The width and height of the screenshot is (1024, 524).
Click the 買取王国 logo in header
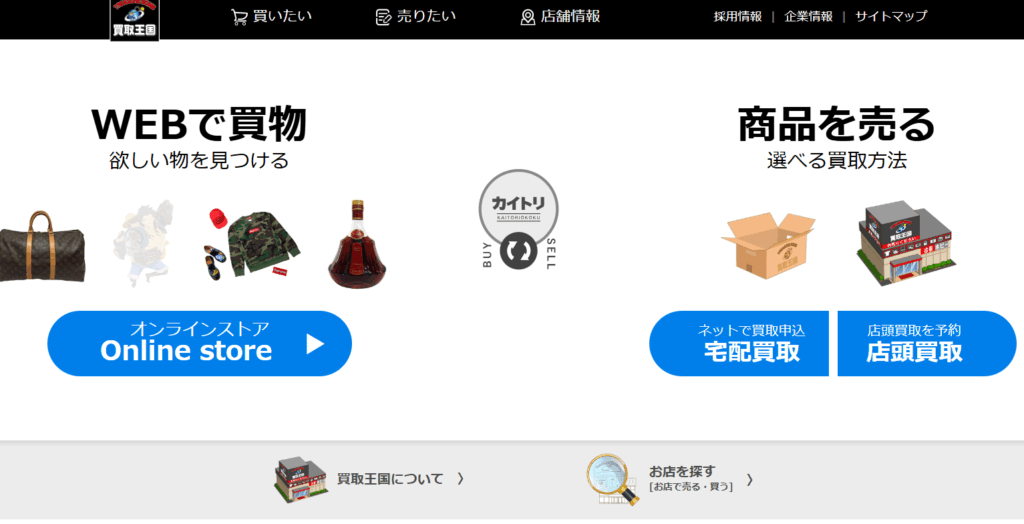[135, 20]
